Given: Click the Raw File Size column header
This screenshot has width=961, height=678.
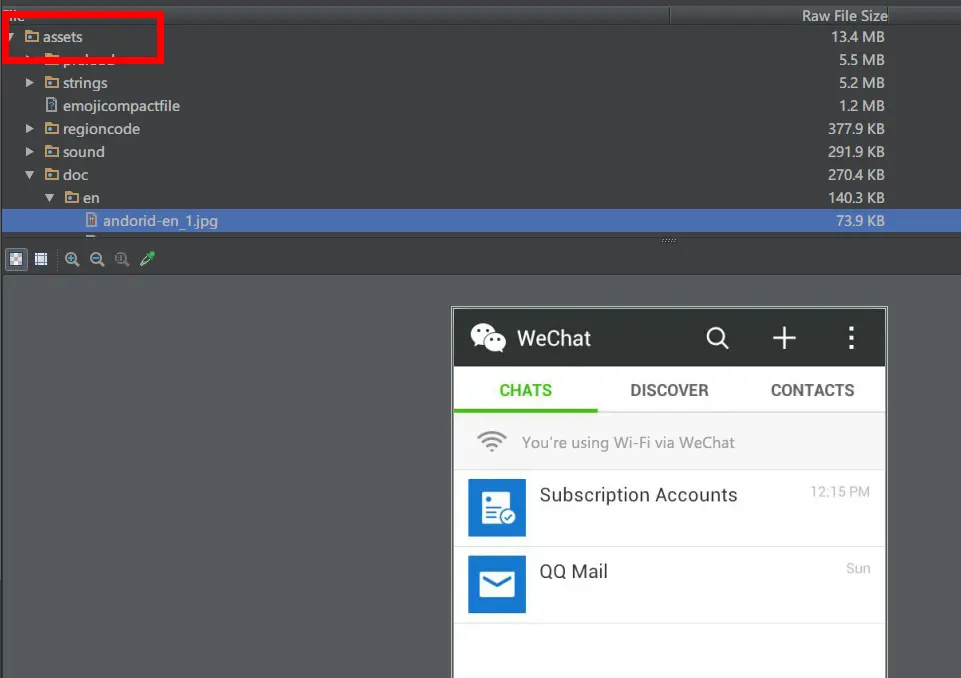Looking at the screenshot, I should pos(844,15).
